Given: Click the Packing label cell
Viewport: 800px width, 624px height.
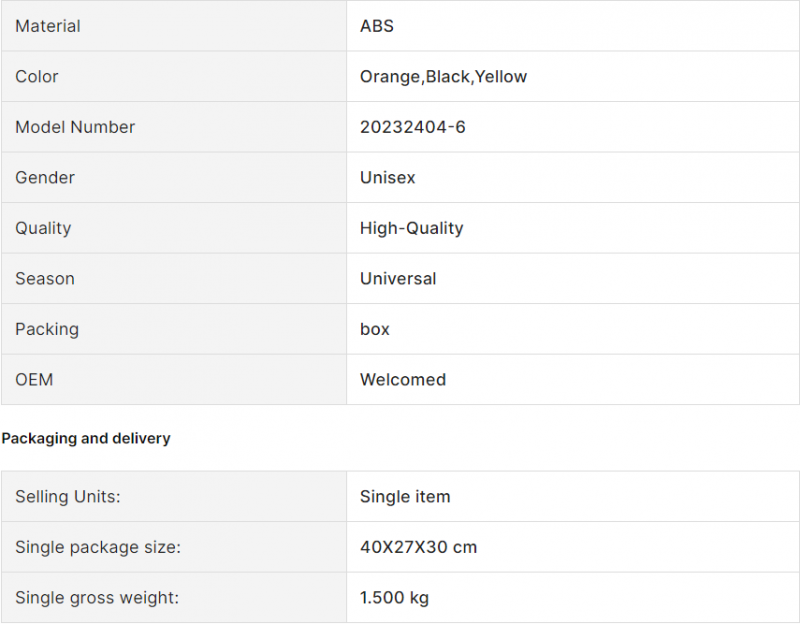Looking at the screenshot, I should (x=47, y=329).
